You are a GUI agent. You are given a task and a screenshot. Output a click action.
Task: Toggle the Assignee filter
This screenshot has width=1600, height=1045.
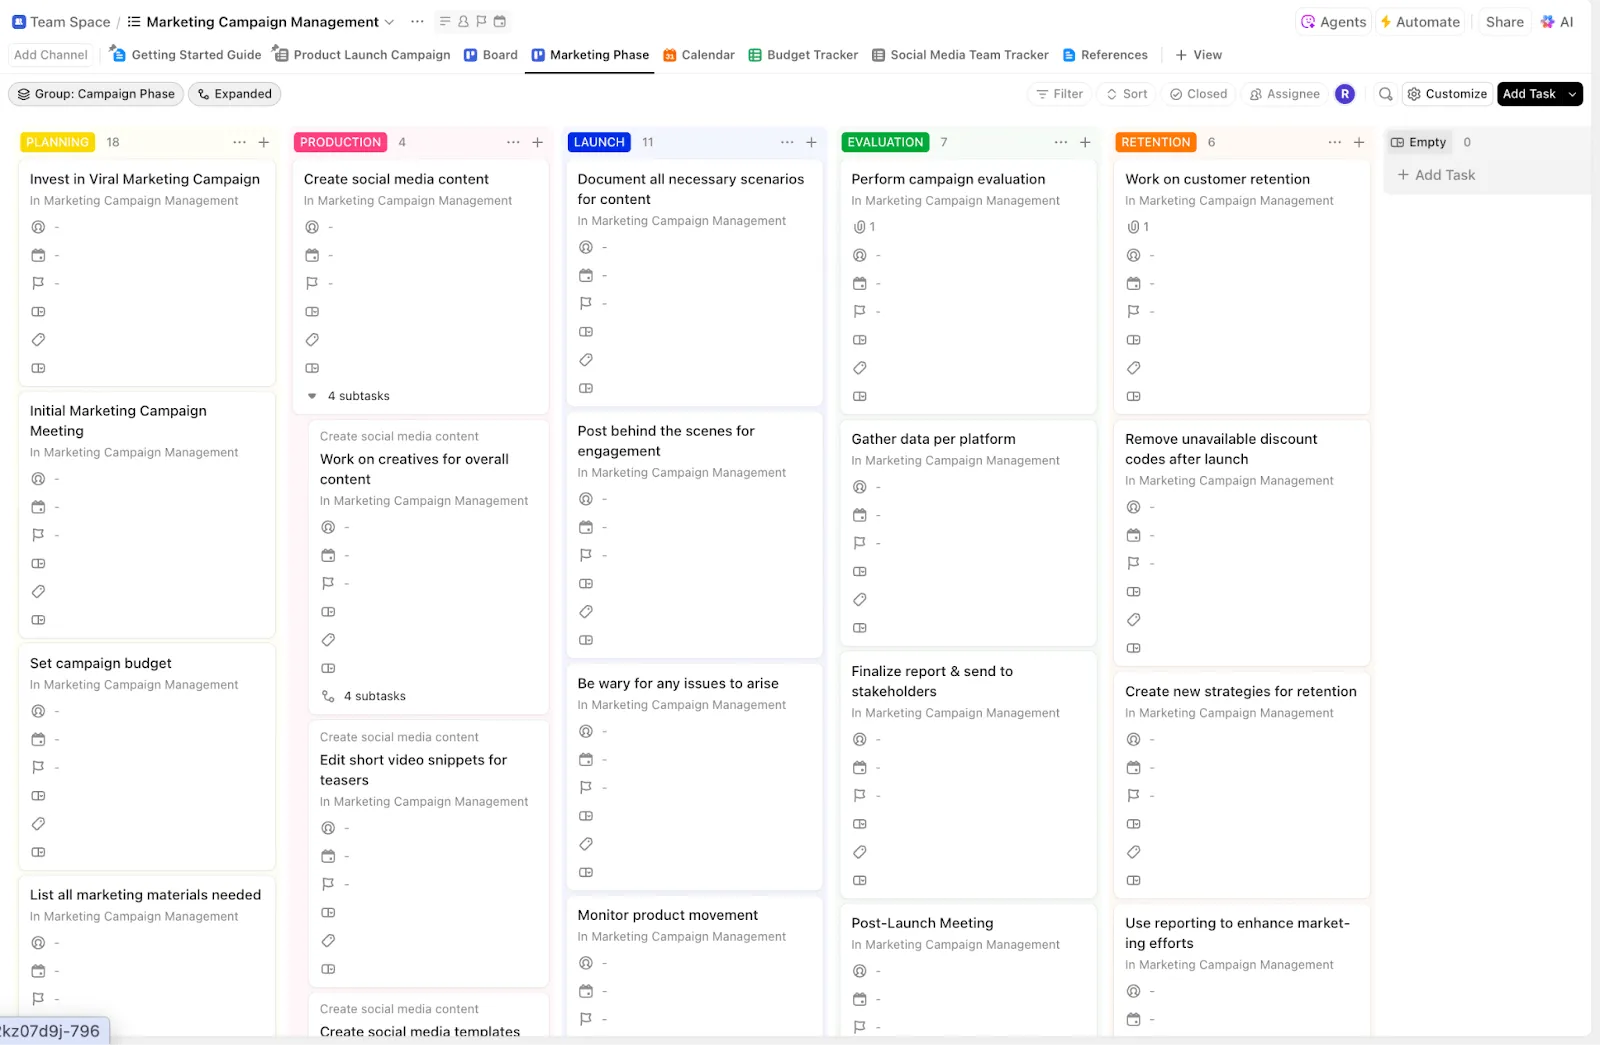coord(1285,94)
